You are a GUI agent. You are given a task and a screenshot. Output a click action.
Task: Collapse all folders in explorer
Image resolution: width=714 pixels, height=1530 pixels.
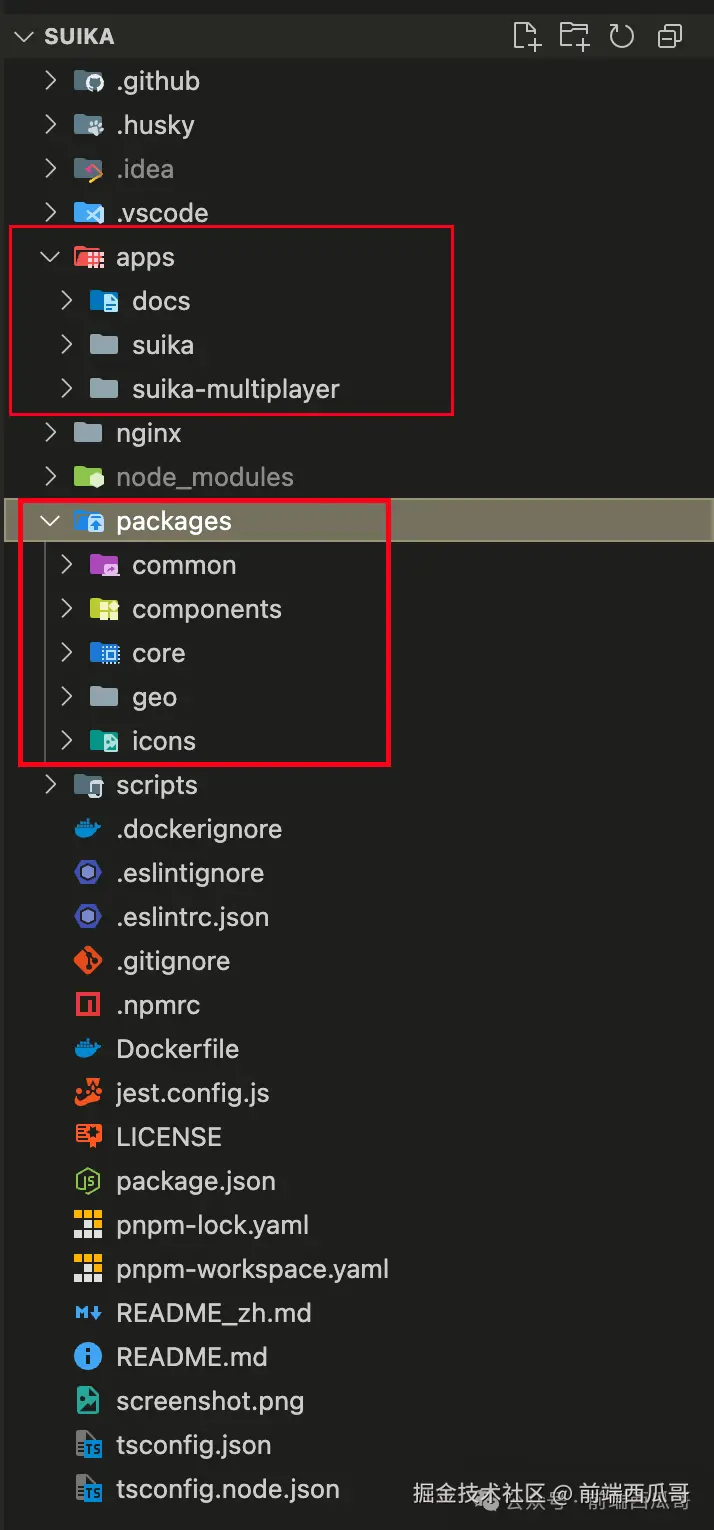[669, 37]
